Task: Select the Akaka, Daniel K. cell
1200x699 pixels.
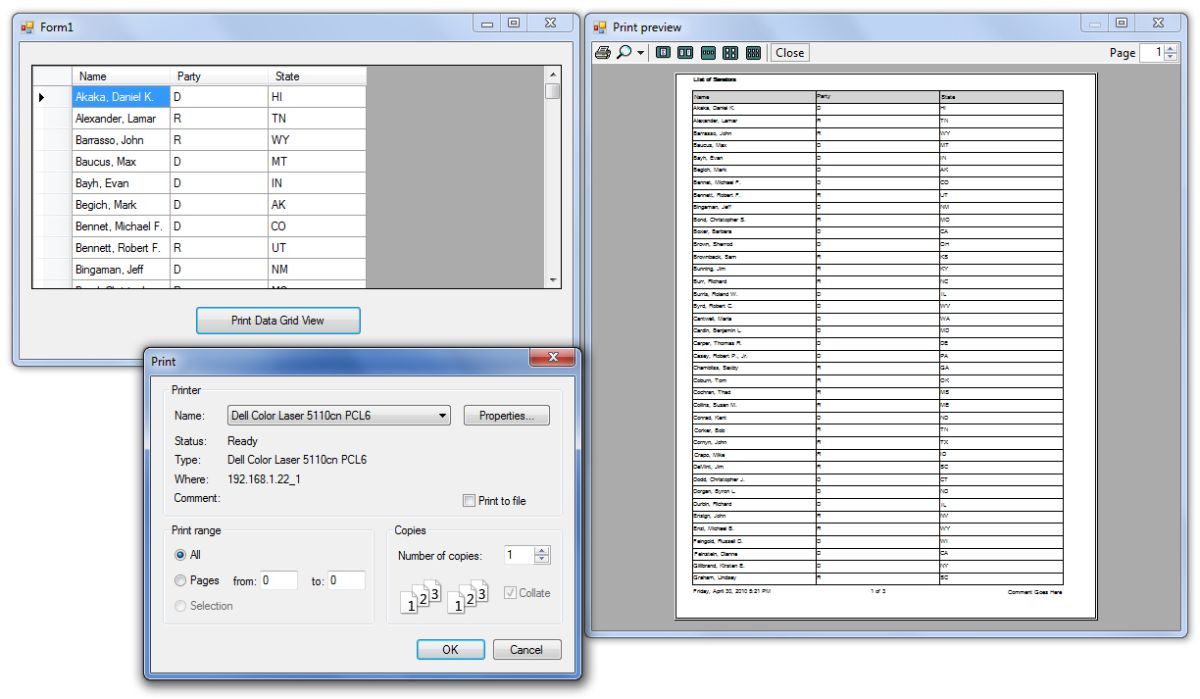Action: (x=120, y=97)
